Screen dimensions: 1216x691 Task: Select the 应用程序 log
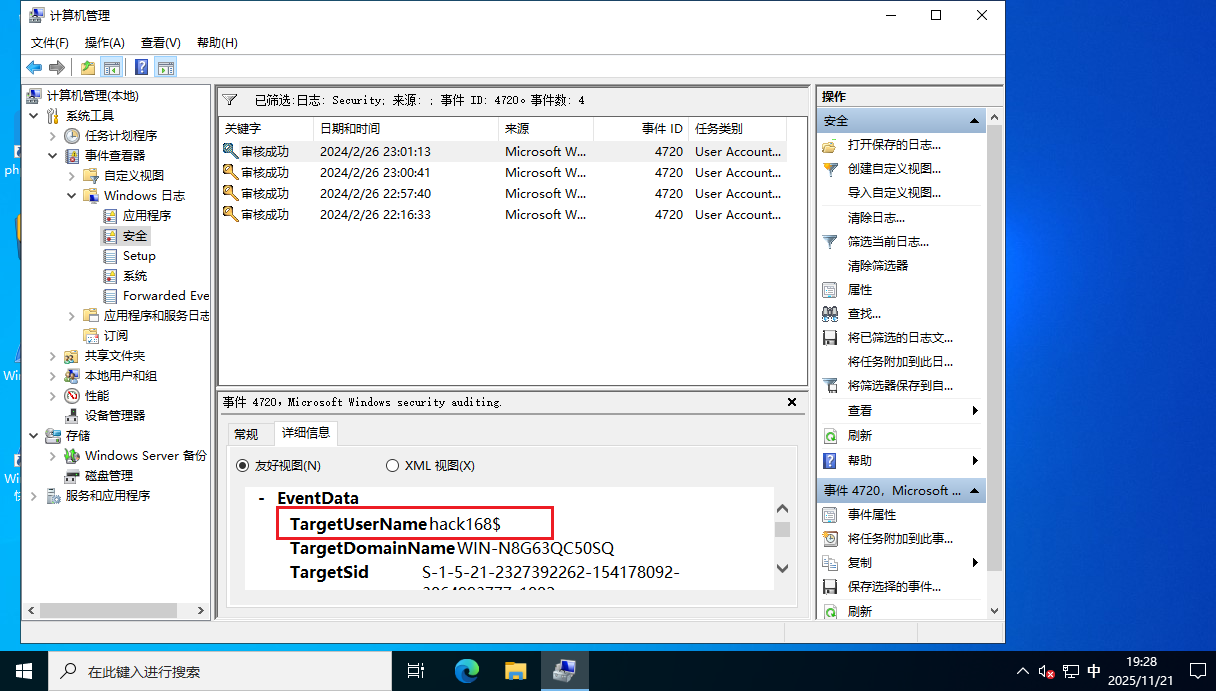pos(147,215)
